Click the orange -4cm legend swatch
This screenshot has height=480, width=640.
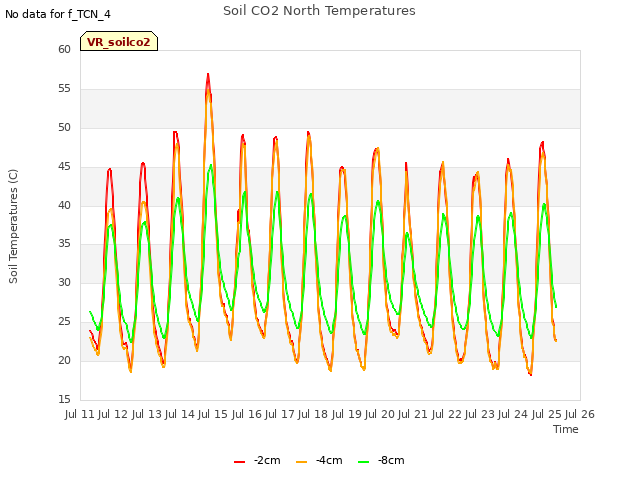[301, 461]
